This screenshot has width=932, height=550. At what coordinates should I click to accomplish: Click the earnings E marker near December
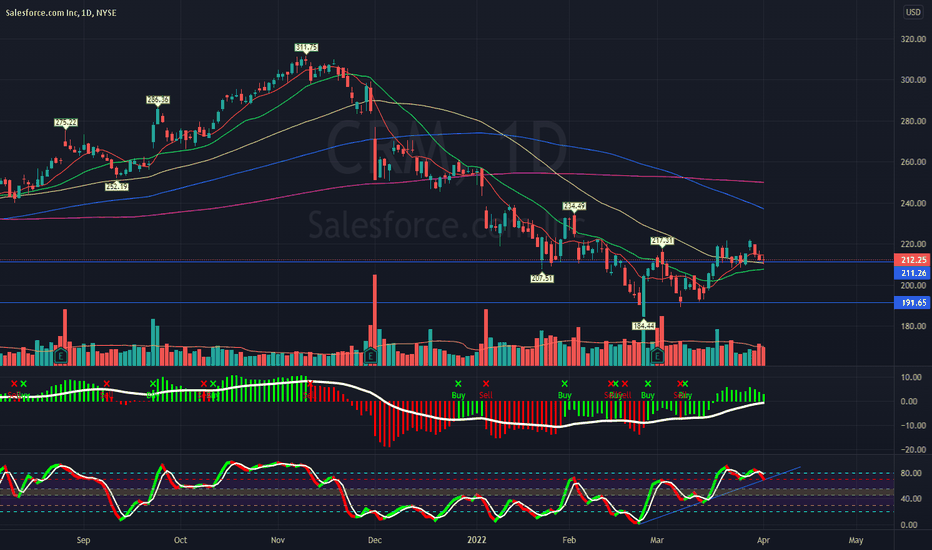370,356
